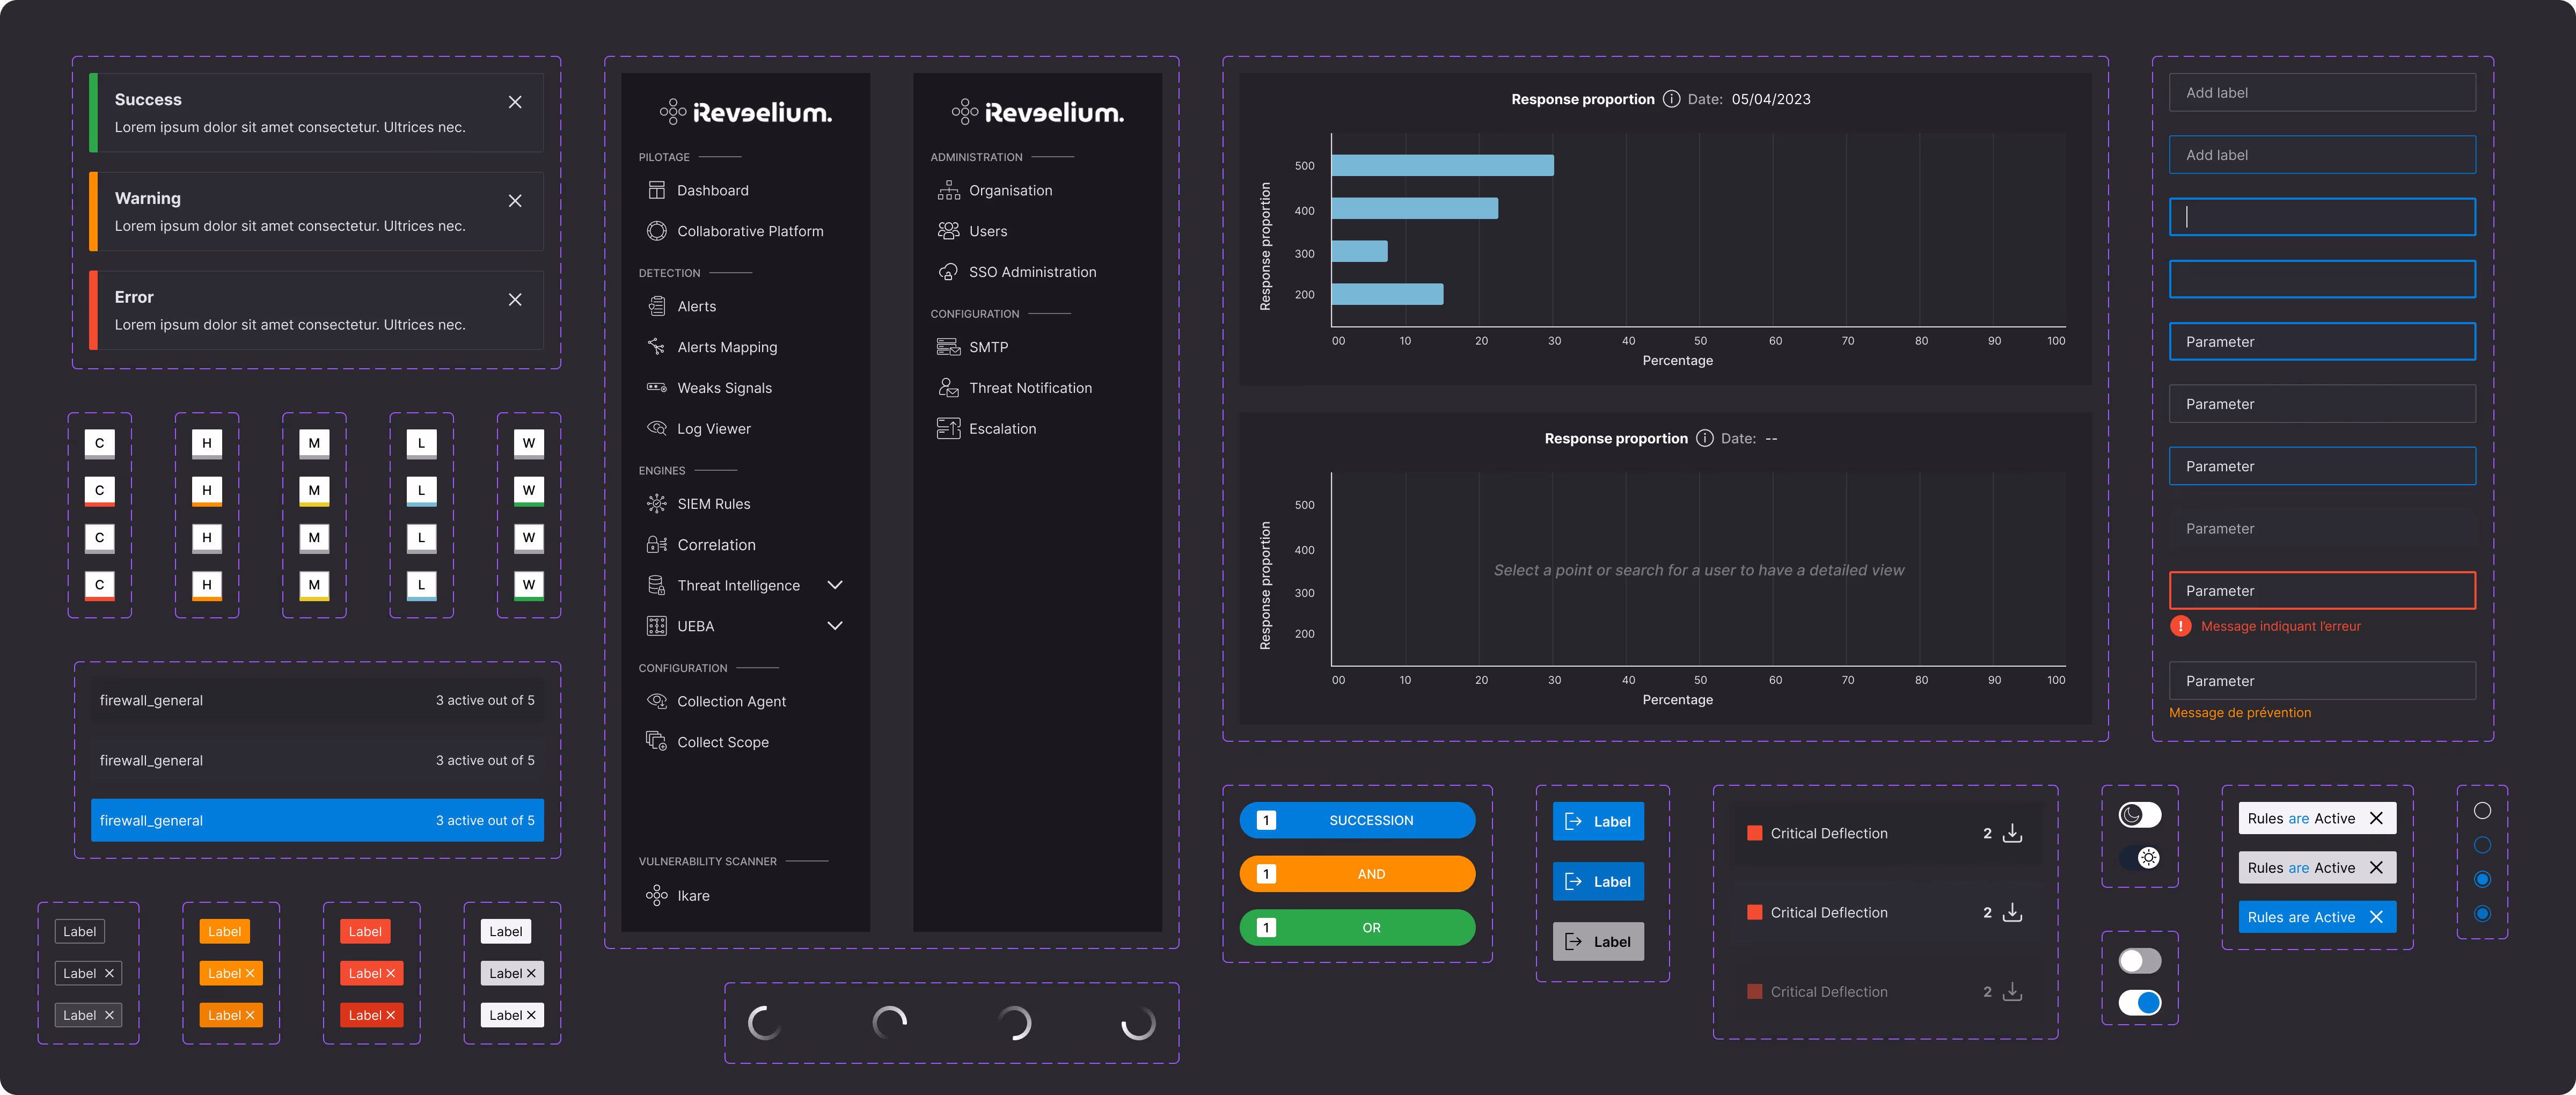Click the first Add label input field
The width and height of the screenshot is (2576, 1095).
[x=2322, y=92]
